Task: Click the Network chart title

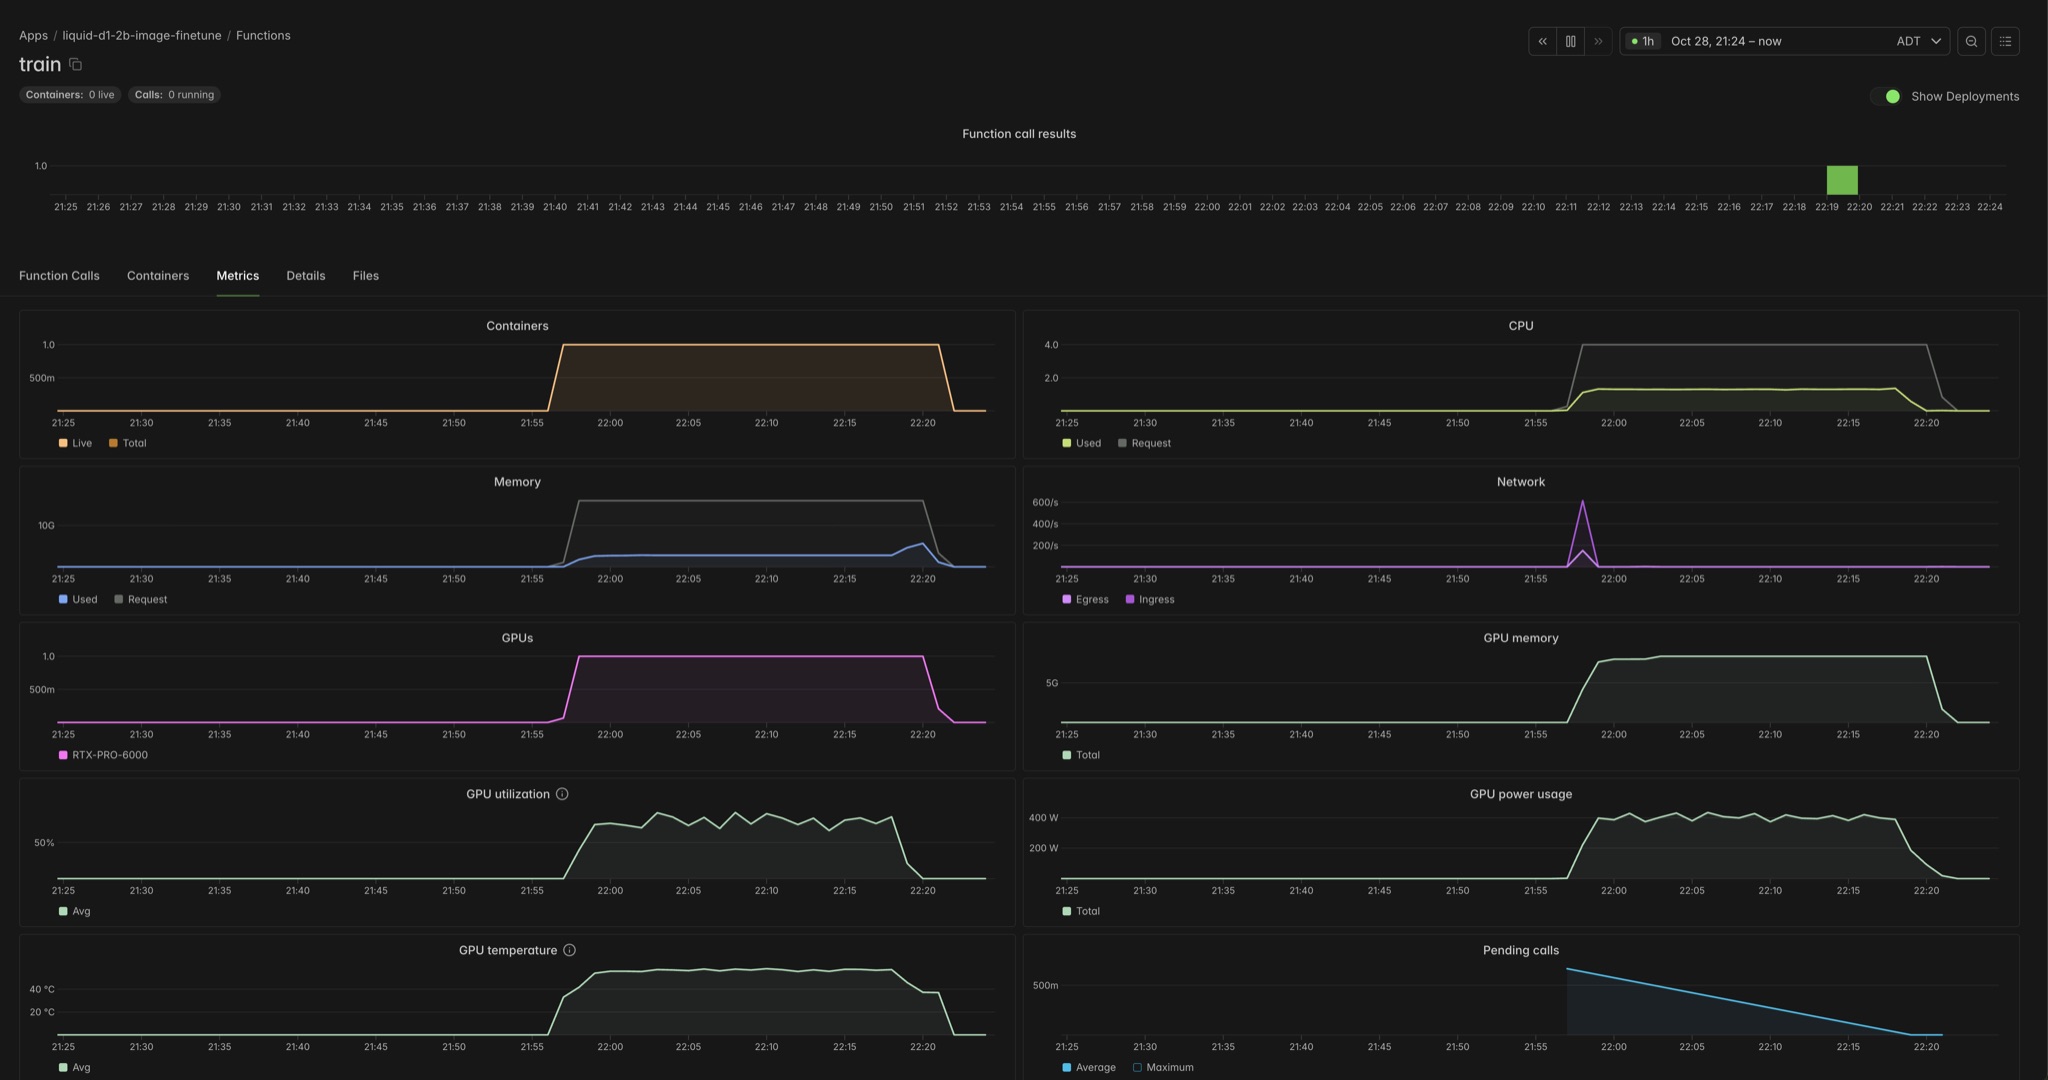Action: 1521,482
